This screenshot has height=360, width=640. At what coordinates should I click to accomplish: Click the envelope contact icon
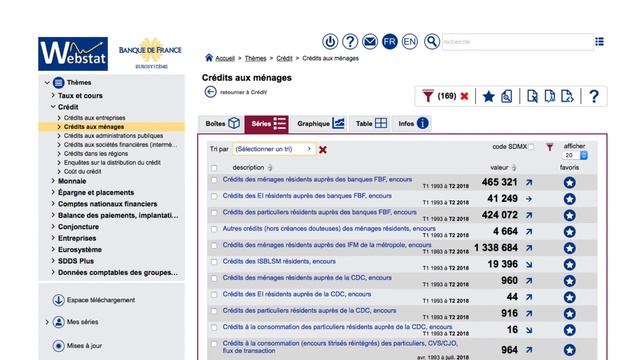tap(370, 42)
